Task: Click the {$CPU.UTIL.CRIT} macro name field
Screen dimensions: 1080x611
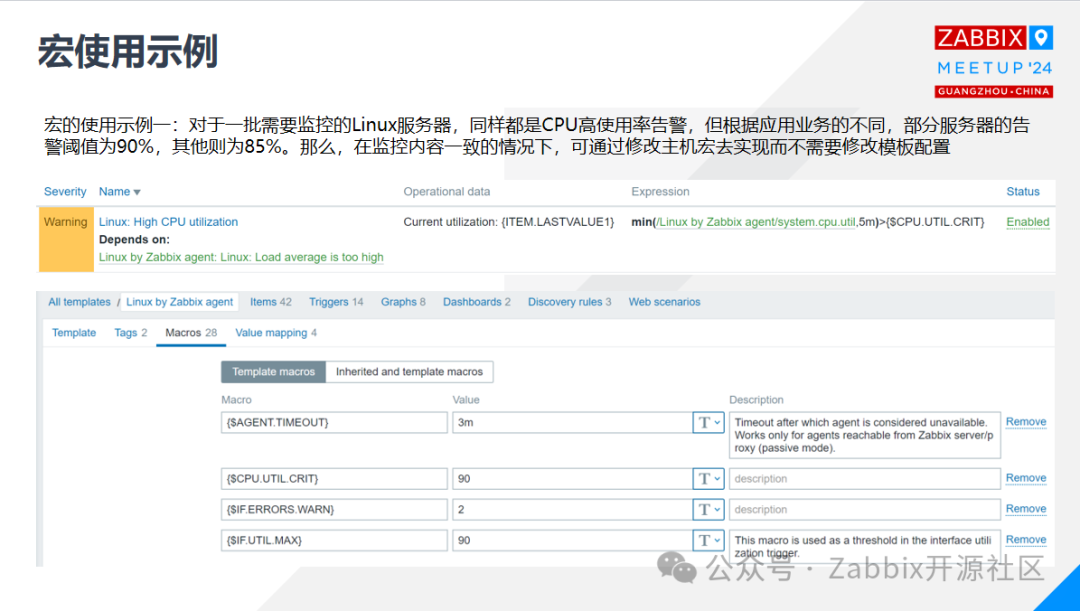Action: pos(334,479)
